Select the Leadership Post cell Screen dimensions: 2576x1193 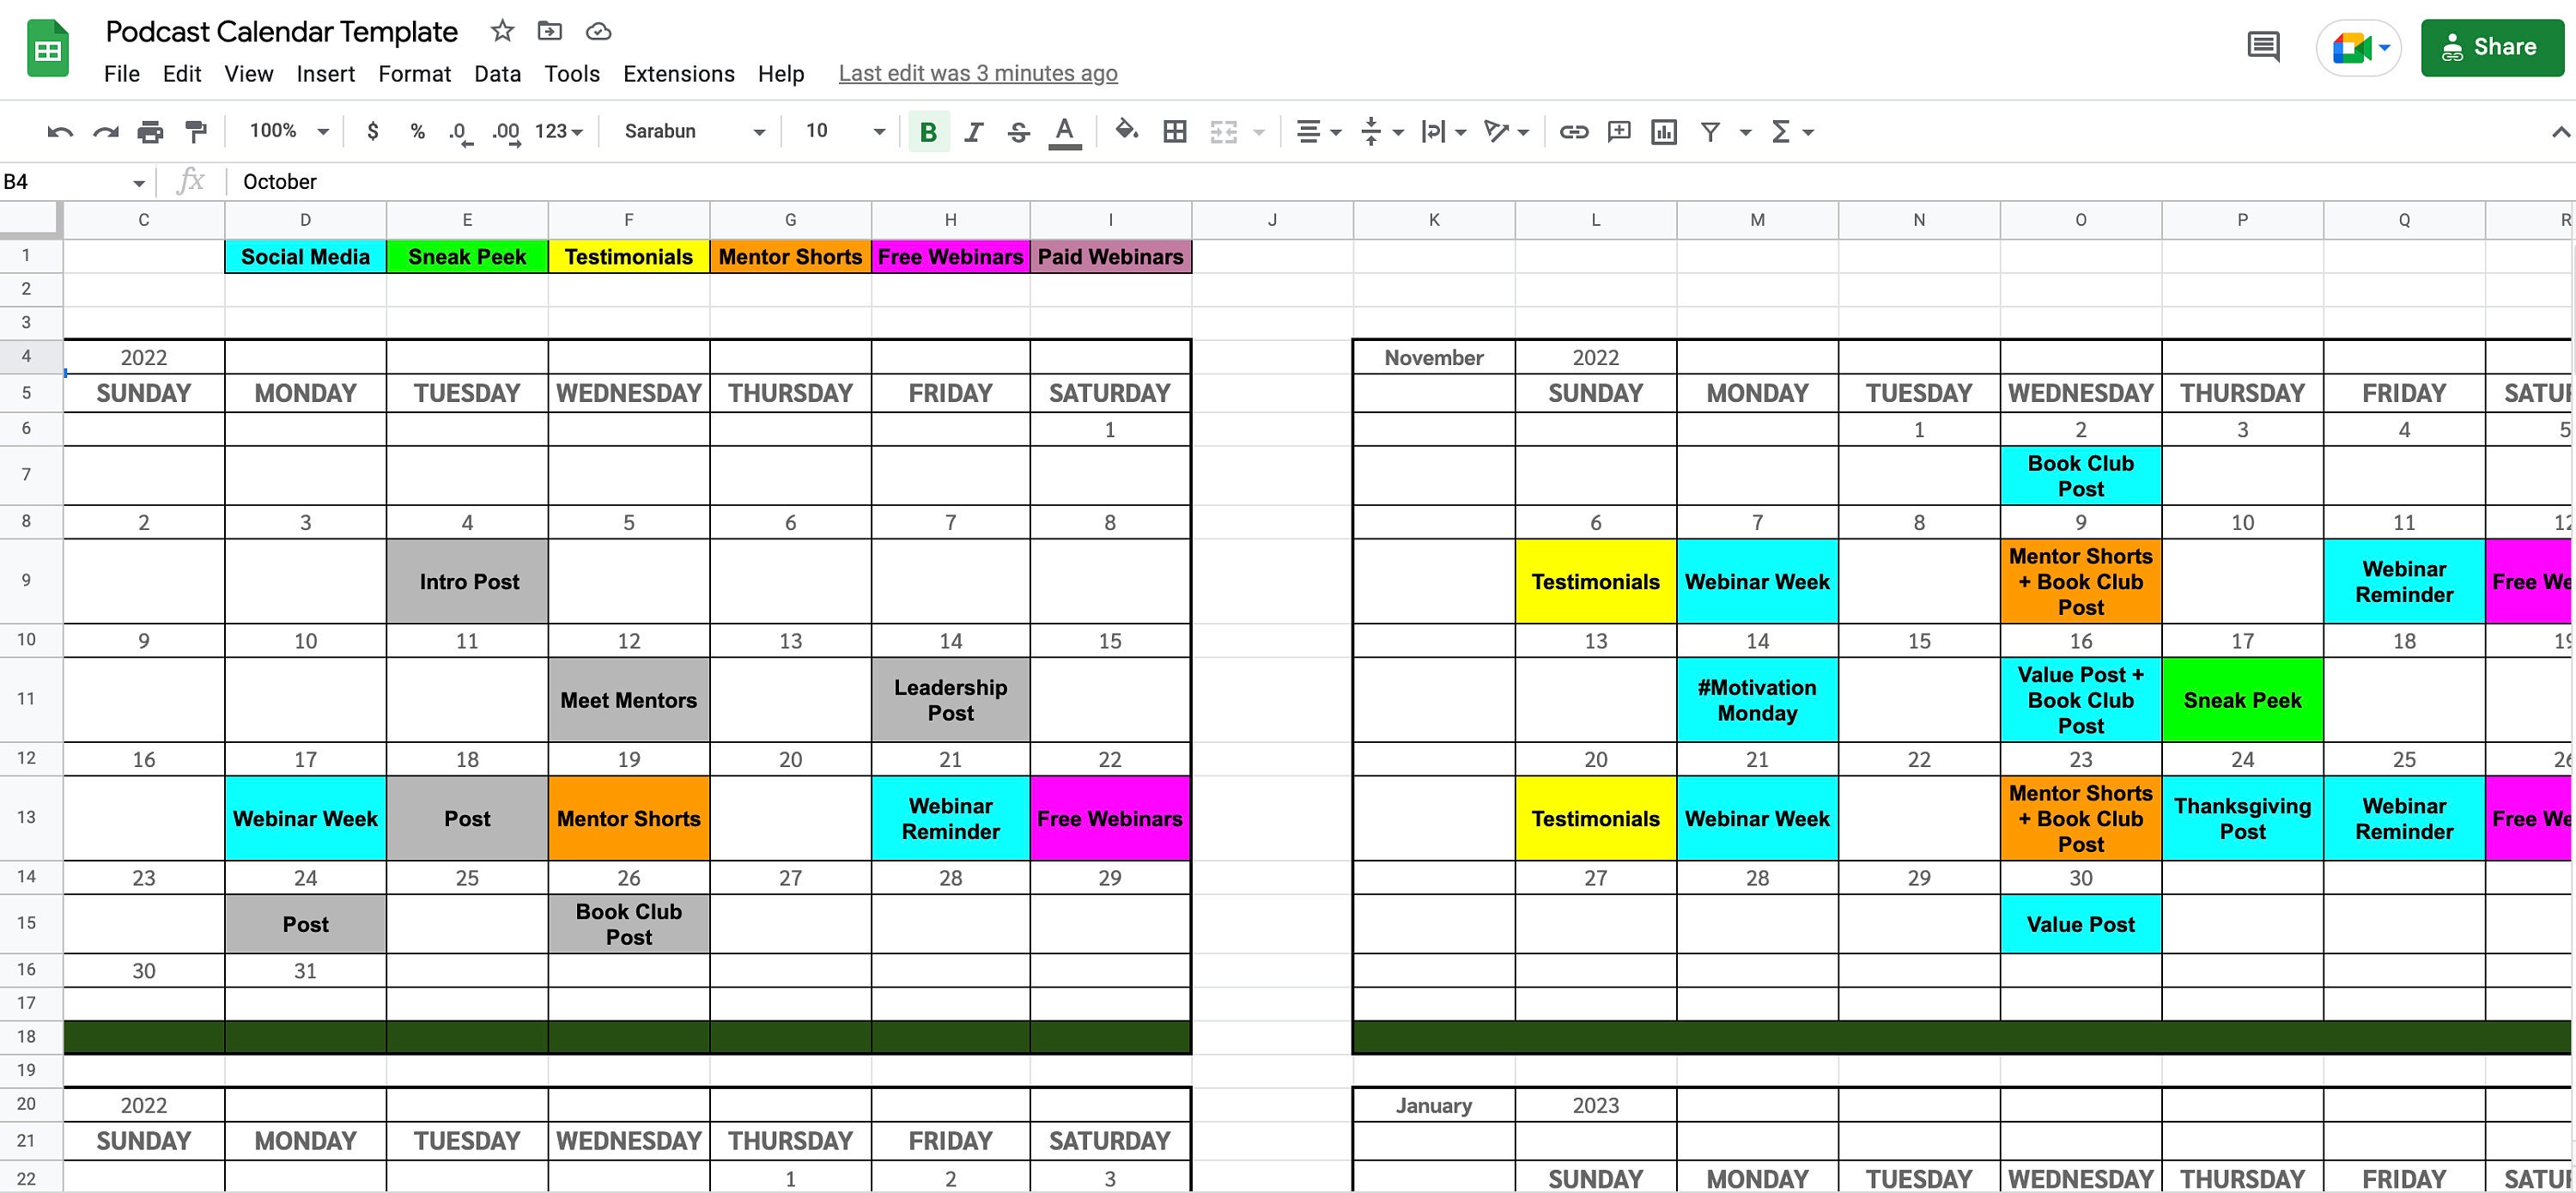(950, 699)
